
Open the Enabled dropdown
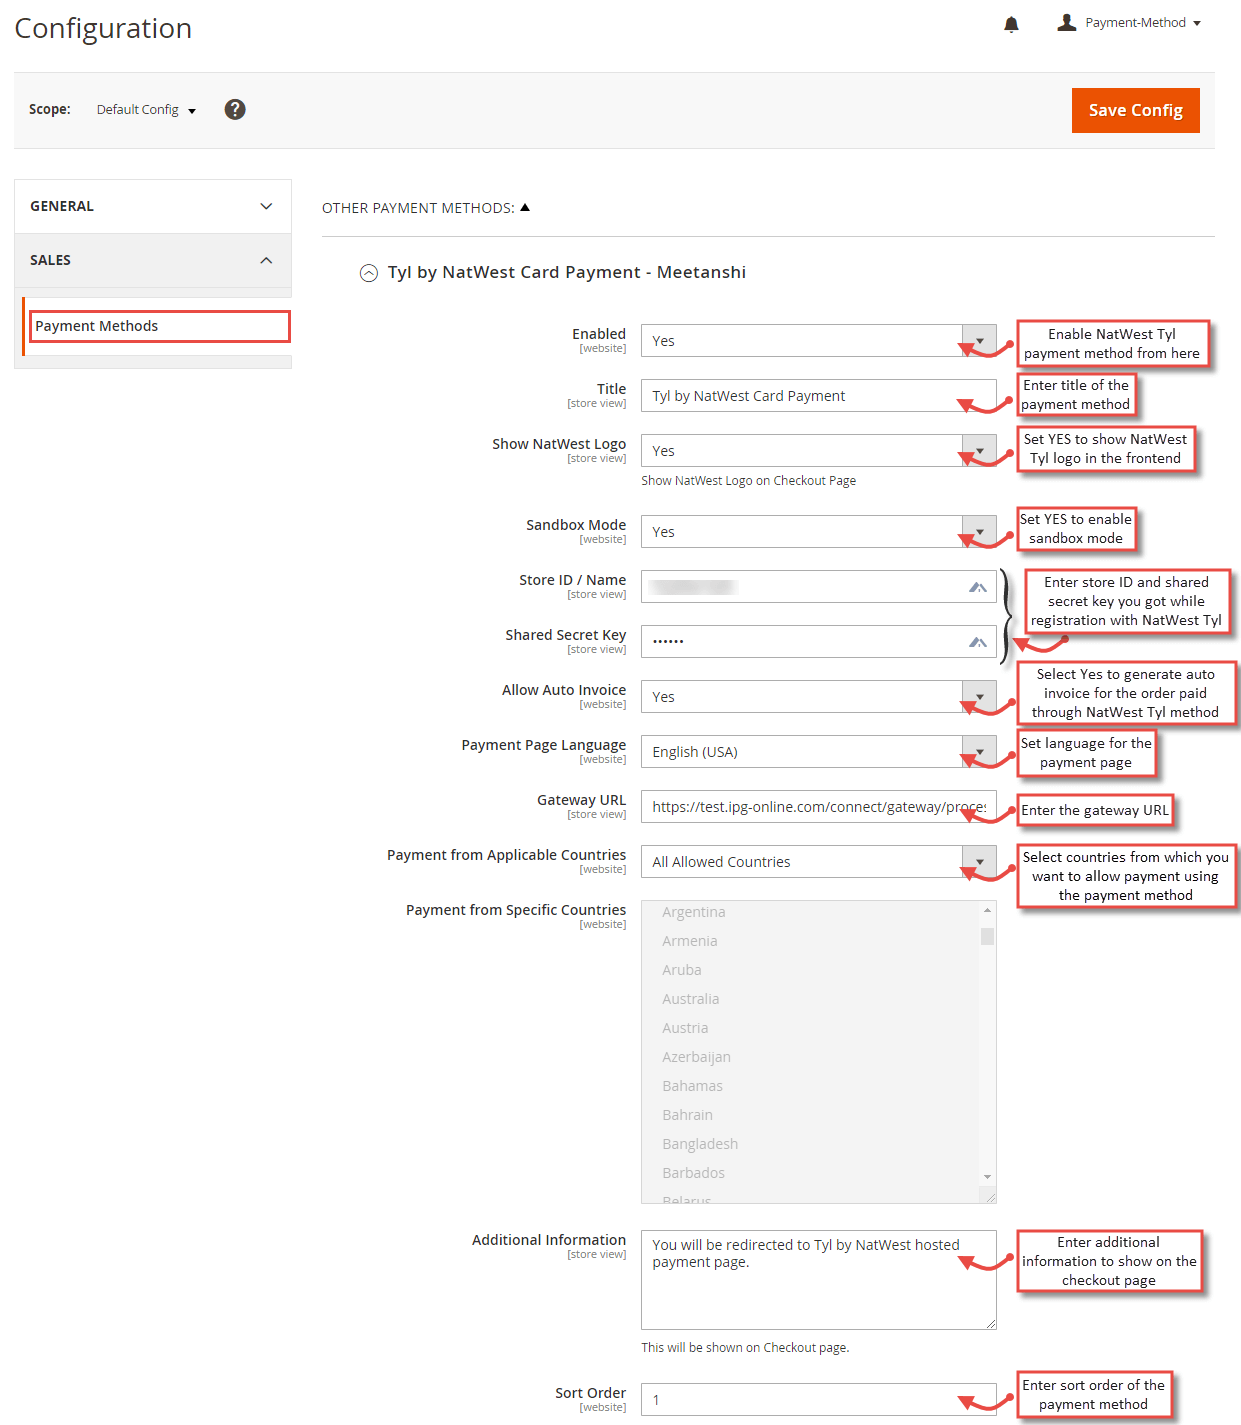pyautogui.click(x=818, y=341)
